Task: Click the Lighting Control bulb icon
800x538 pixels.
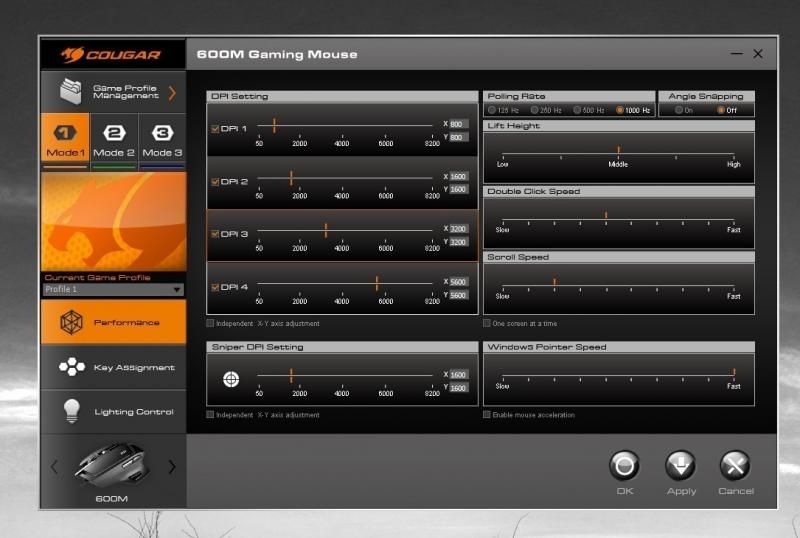Action: click(71, 411)
